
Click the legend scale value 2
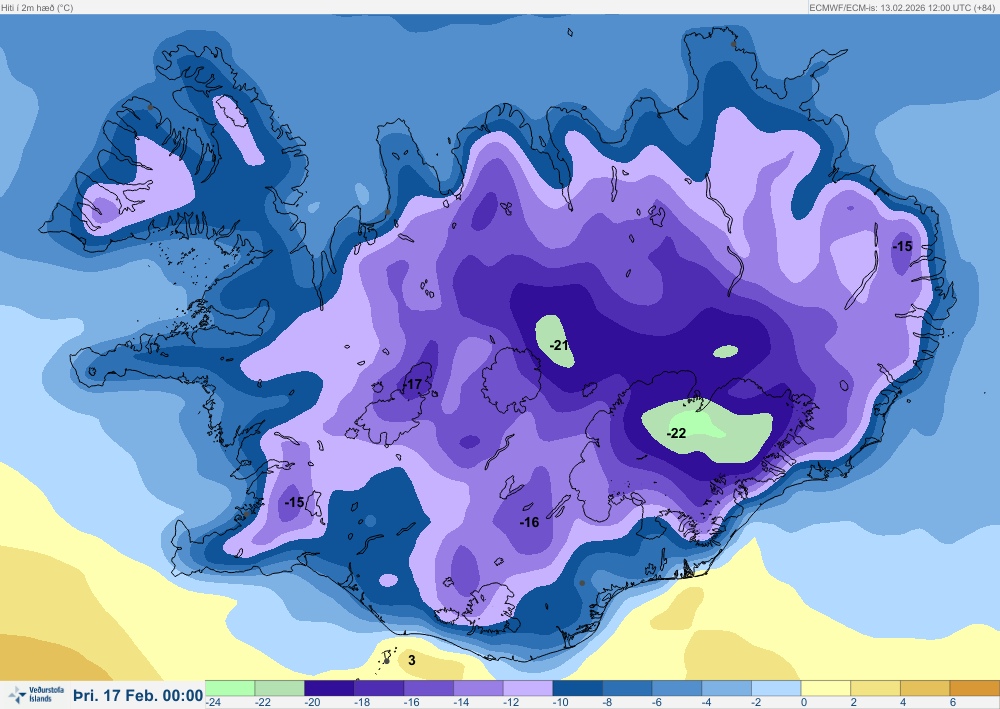853,702
